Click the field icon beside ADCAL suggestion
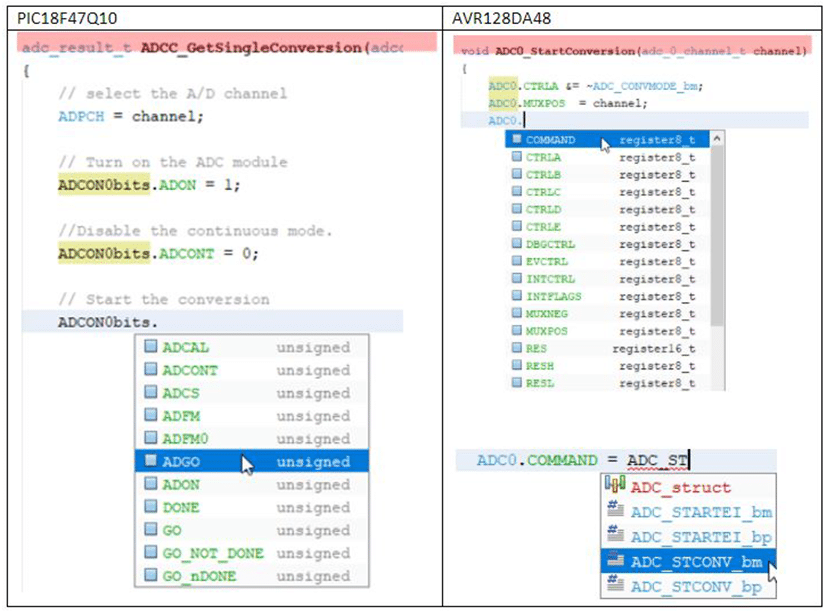Screen dimensions: 830x616 click(150, 347)
